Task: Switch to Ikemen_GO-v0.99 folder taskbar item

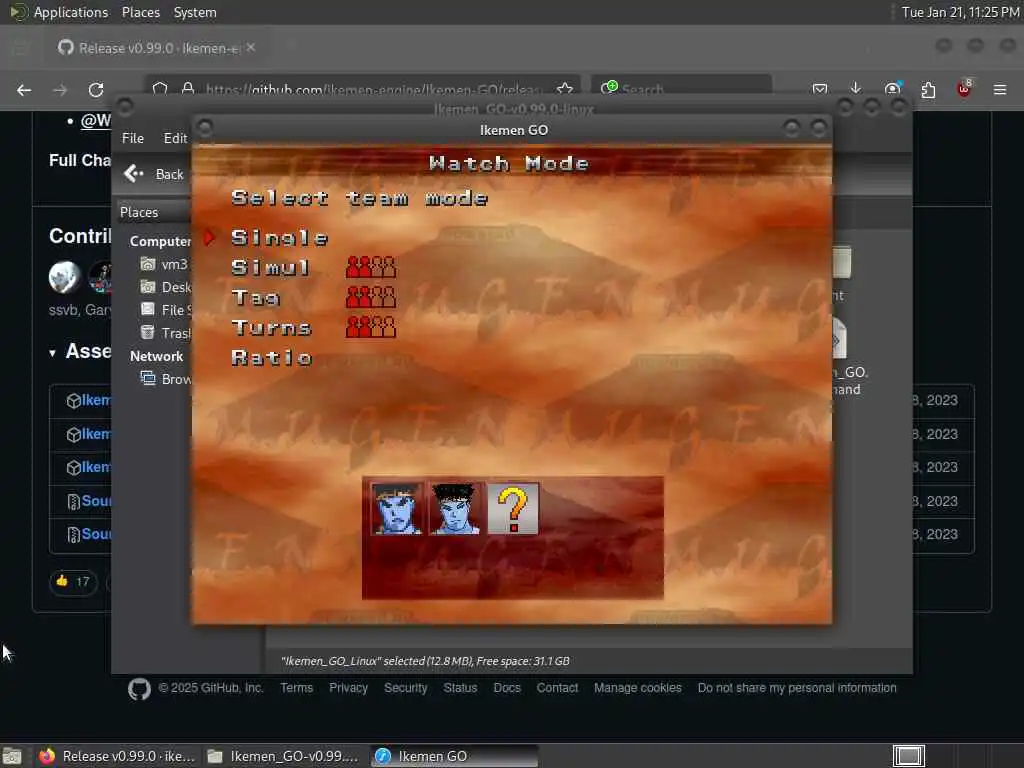Action: [283, 756]
